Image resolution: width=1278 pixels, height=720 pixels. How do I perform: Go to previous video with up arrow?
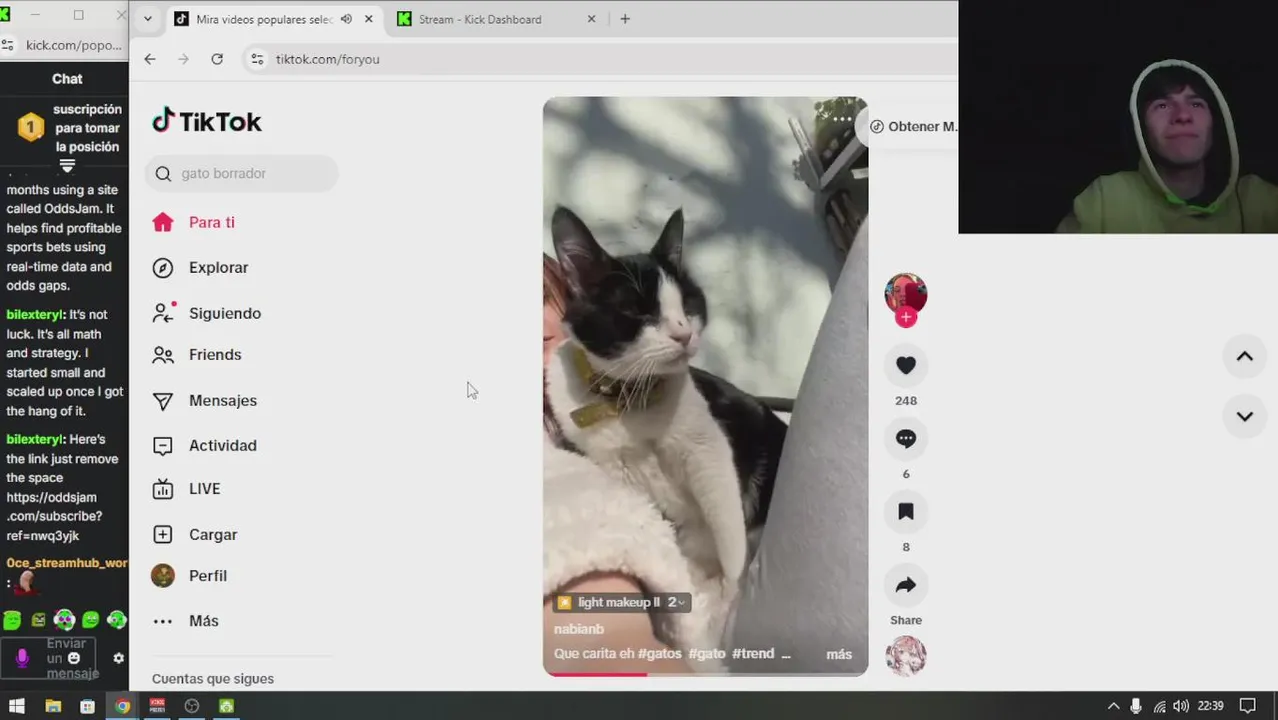click(1244, 357)
